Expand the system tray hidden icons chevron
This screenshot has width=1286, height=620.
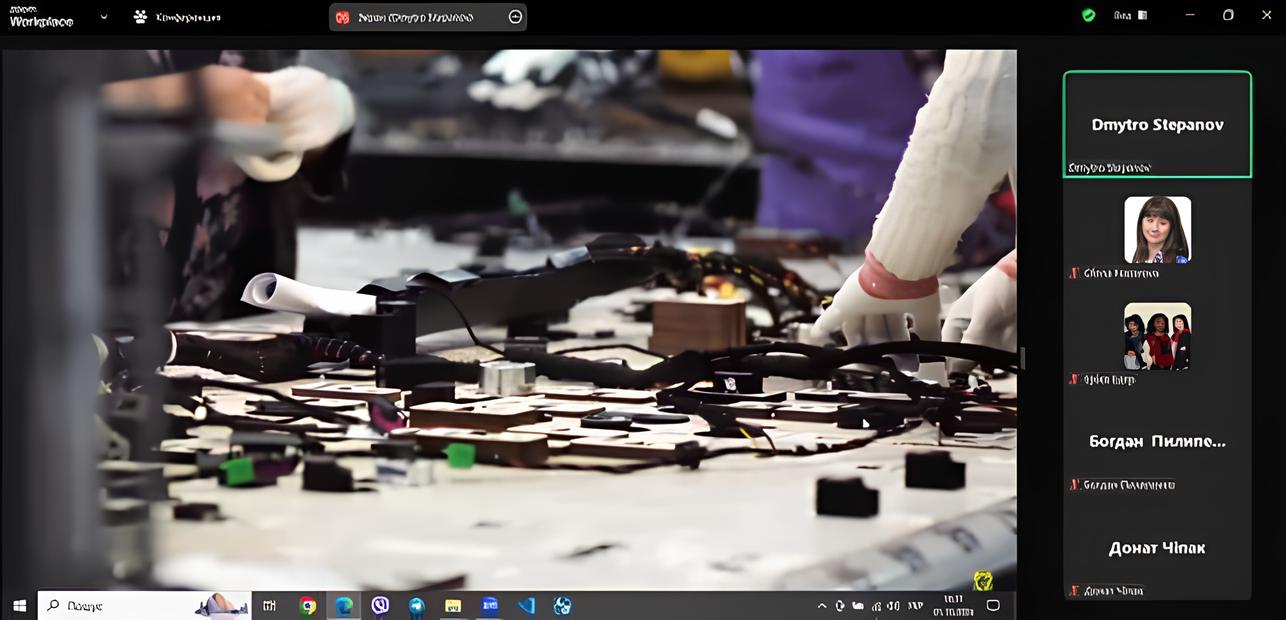tap(822, 605)
